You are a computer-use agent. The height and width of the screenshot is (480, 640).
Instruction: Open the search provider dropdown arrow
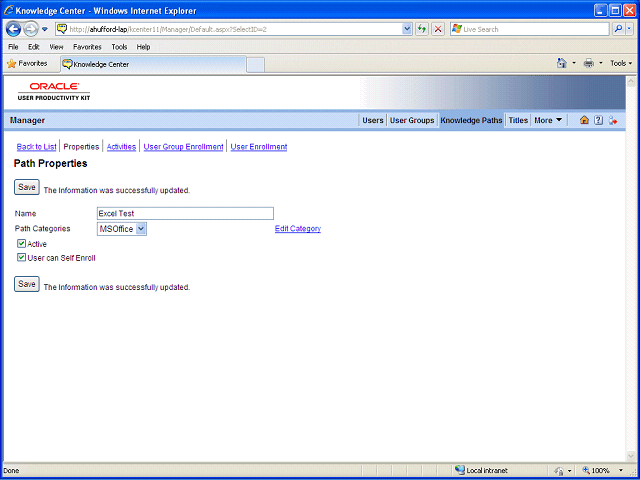point(629,29)
